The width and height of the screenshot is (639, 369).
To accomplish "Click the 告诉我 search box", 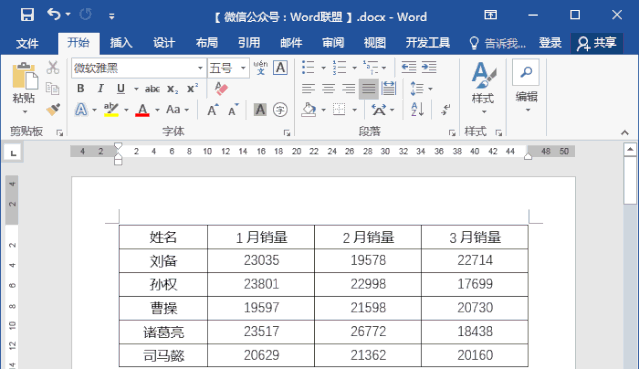I will (x=497, y=43).
